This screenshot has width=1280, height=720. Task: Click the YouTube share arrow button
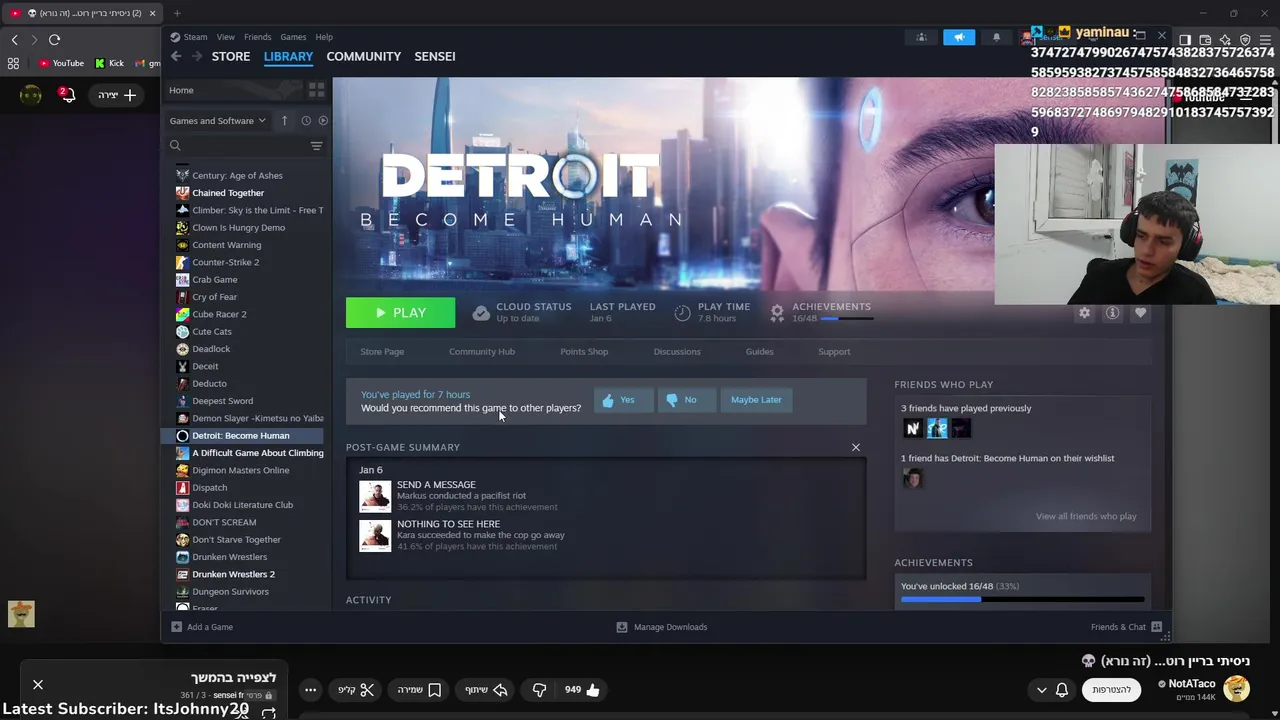[486, 690]
